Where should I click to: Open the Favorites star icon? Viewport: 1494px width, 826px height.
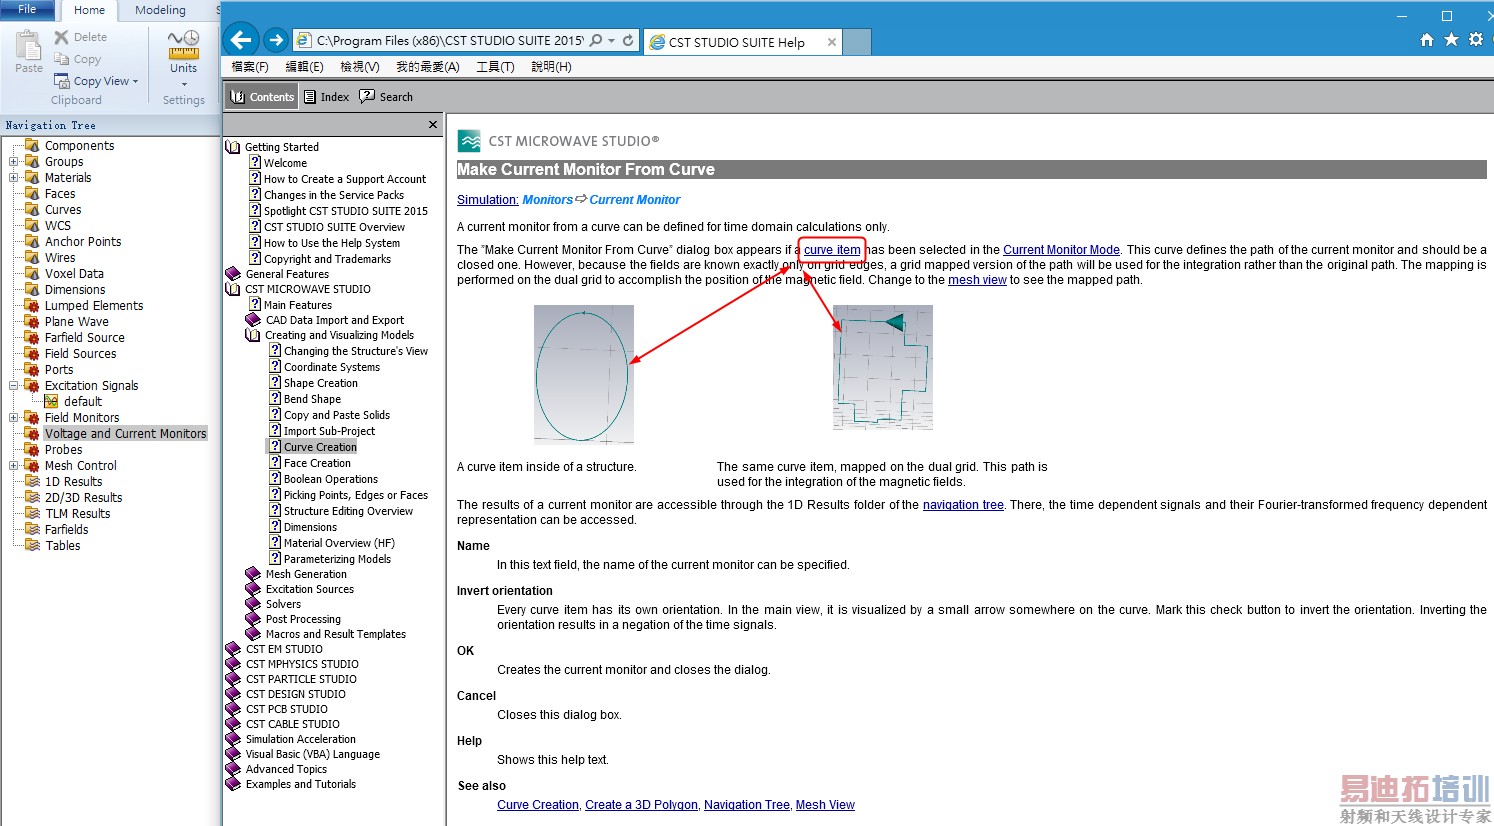1451,40
